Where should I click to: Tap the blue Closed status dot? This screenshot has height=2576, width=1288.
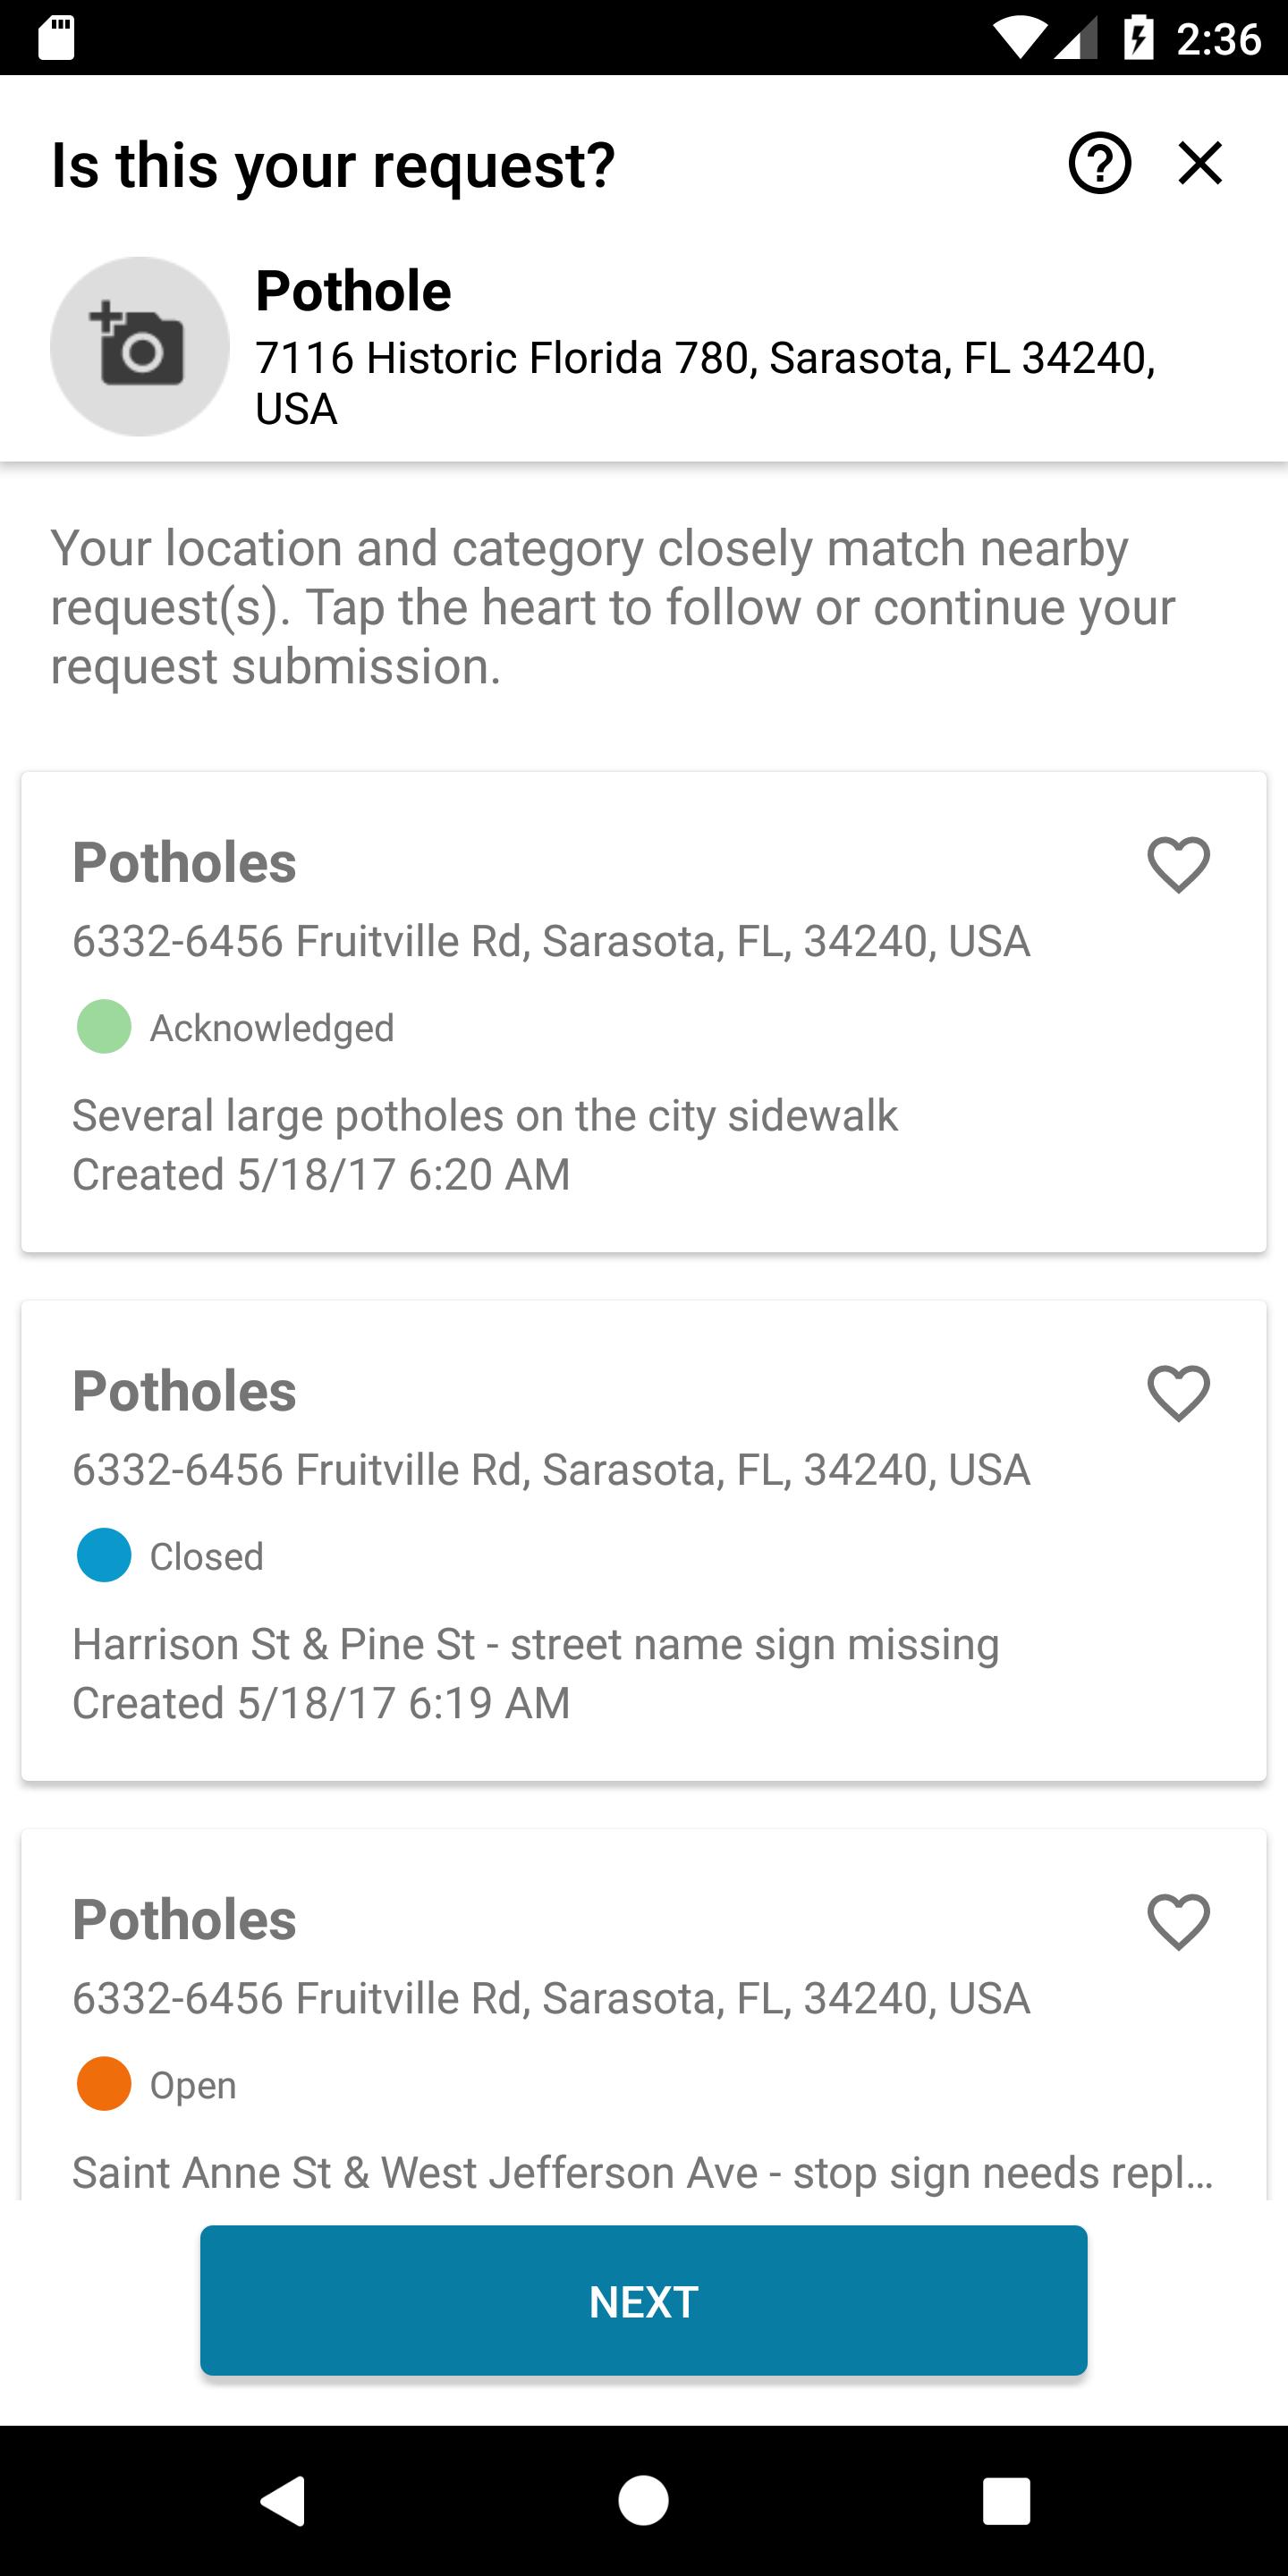[x=104, y=1555]
